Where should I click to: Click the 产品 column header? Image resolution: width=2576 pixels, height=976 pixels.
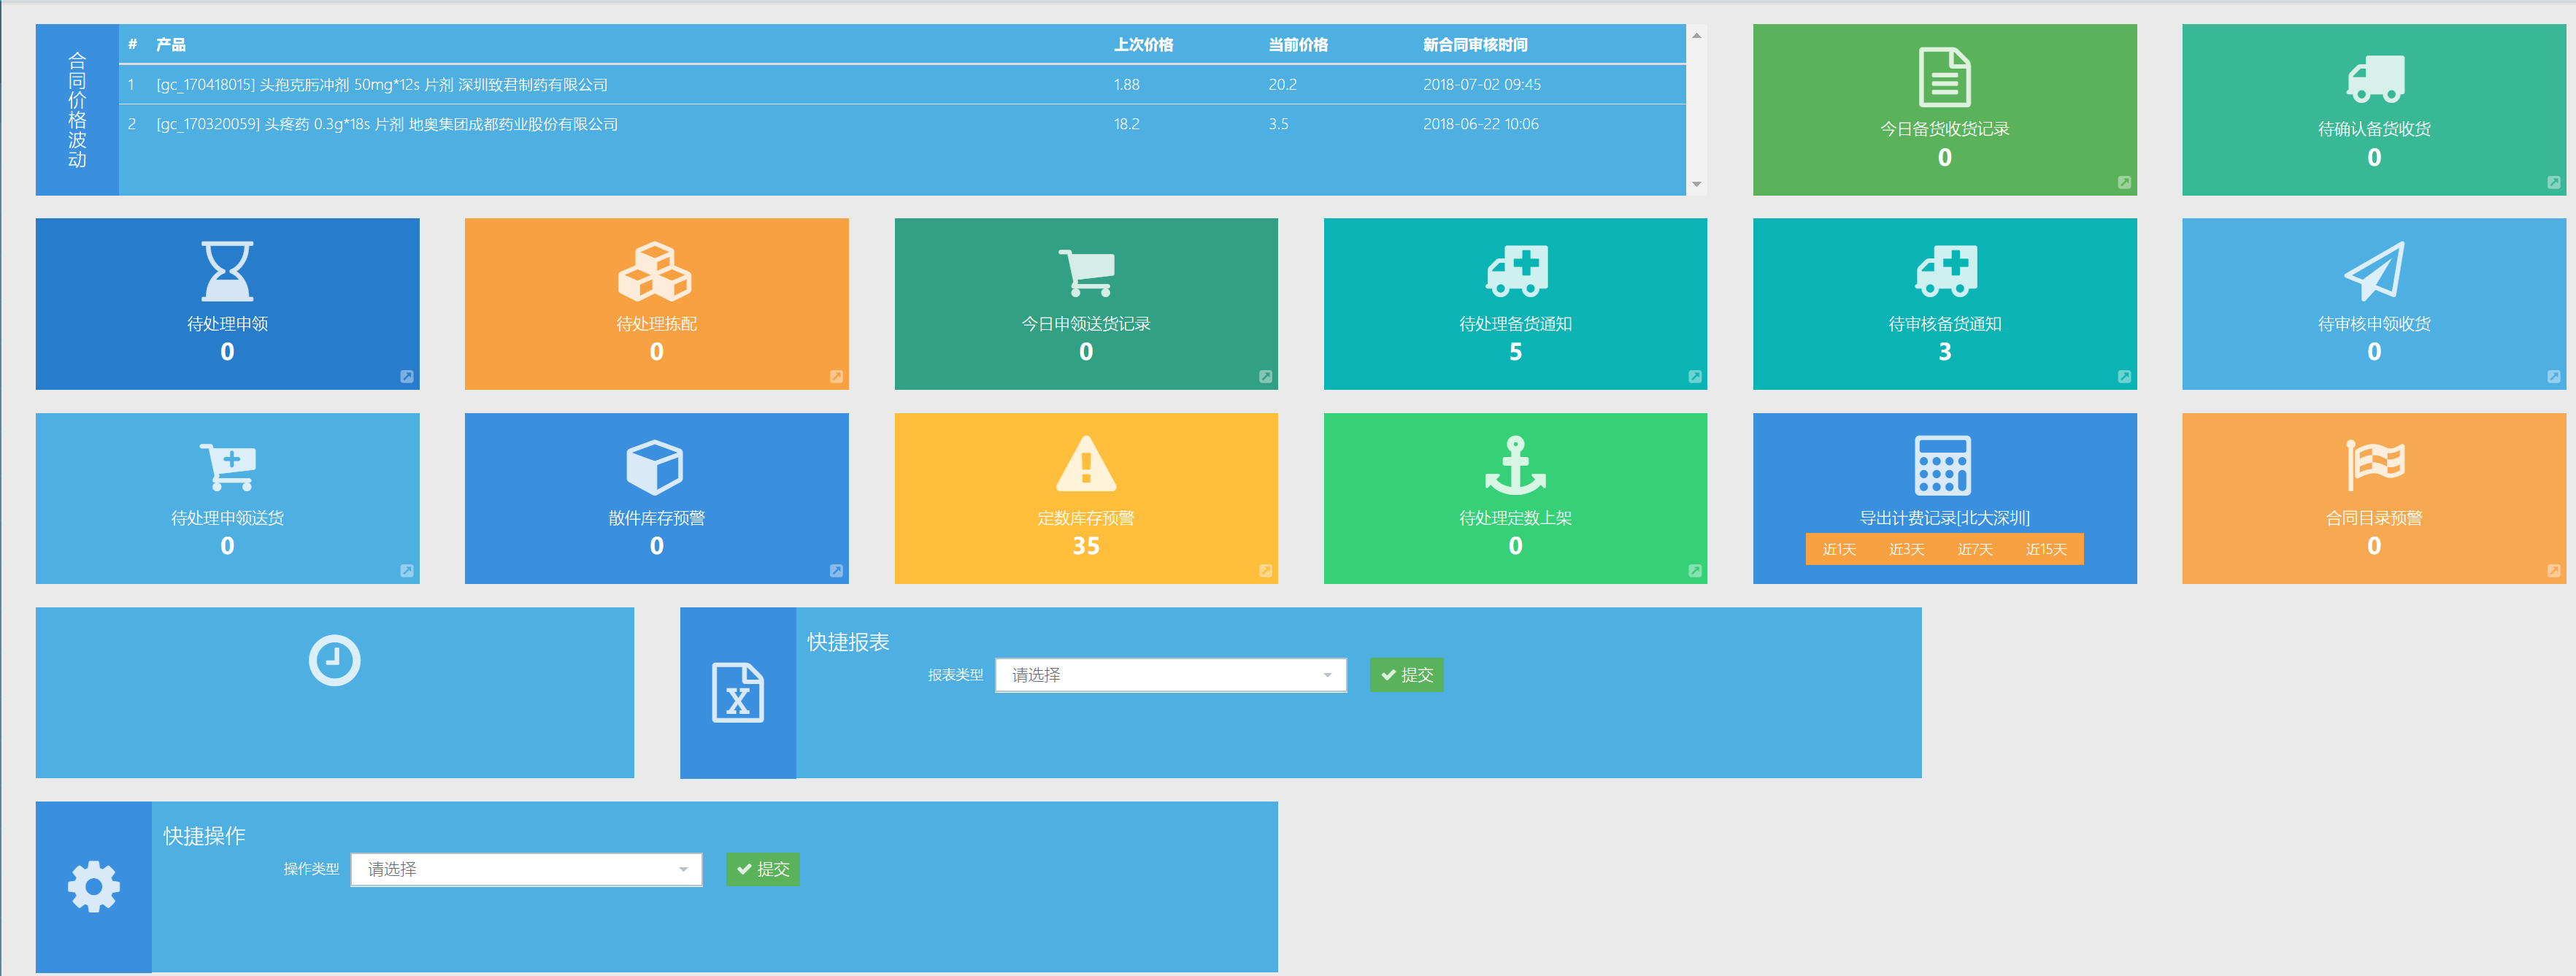170,45
